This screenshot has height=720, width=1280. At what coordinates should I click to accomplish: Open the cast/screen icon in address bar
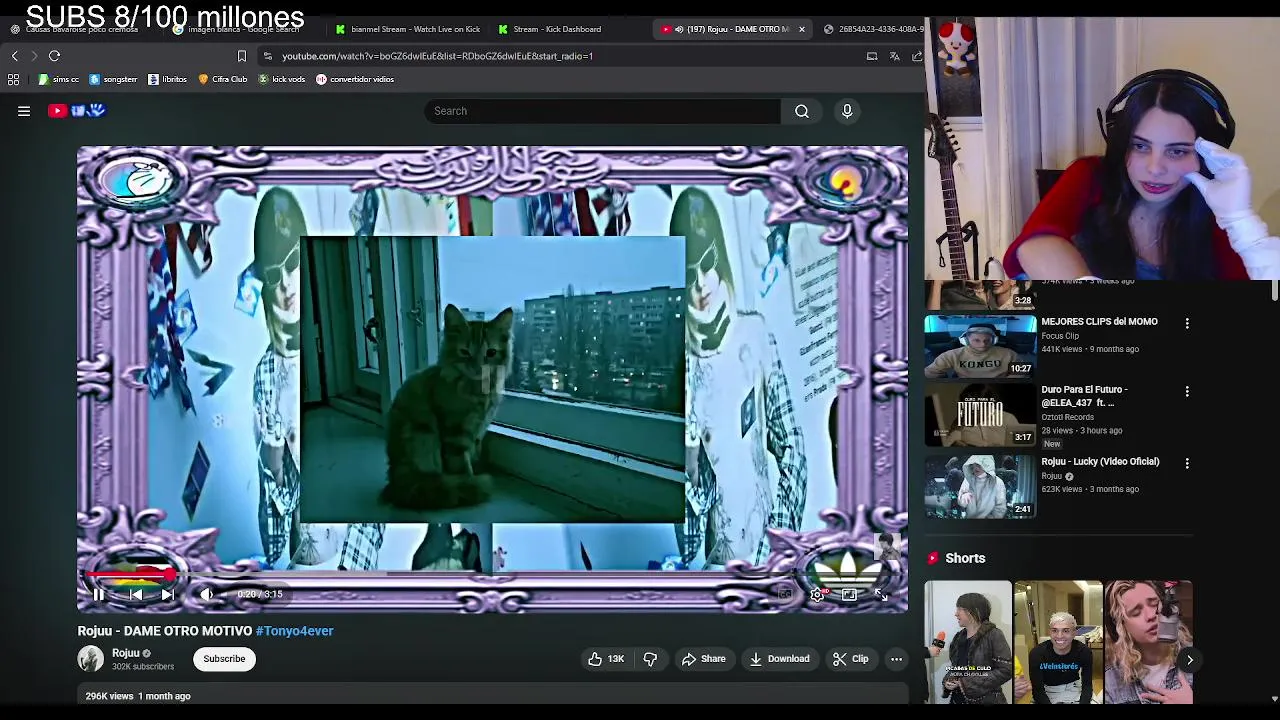[872, 56]
